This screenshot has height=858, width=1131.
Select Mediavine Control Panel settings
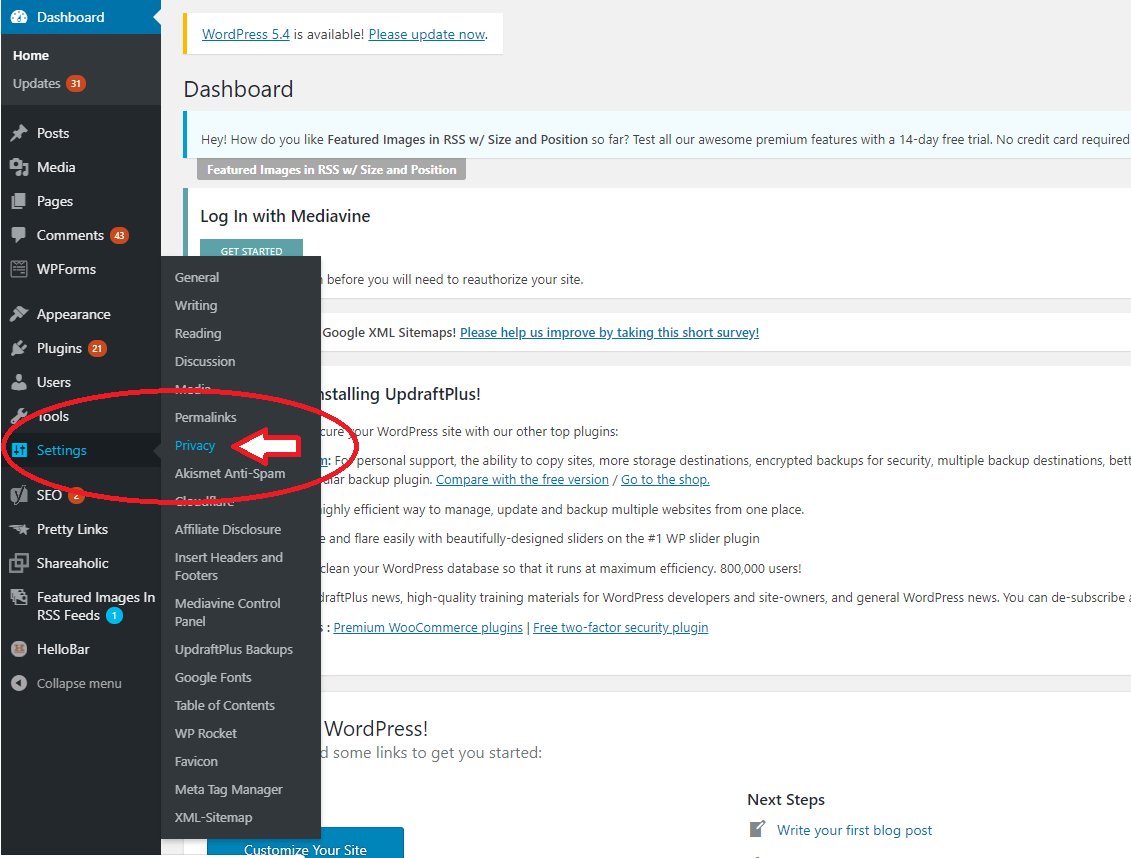tap(227, 612)
